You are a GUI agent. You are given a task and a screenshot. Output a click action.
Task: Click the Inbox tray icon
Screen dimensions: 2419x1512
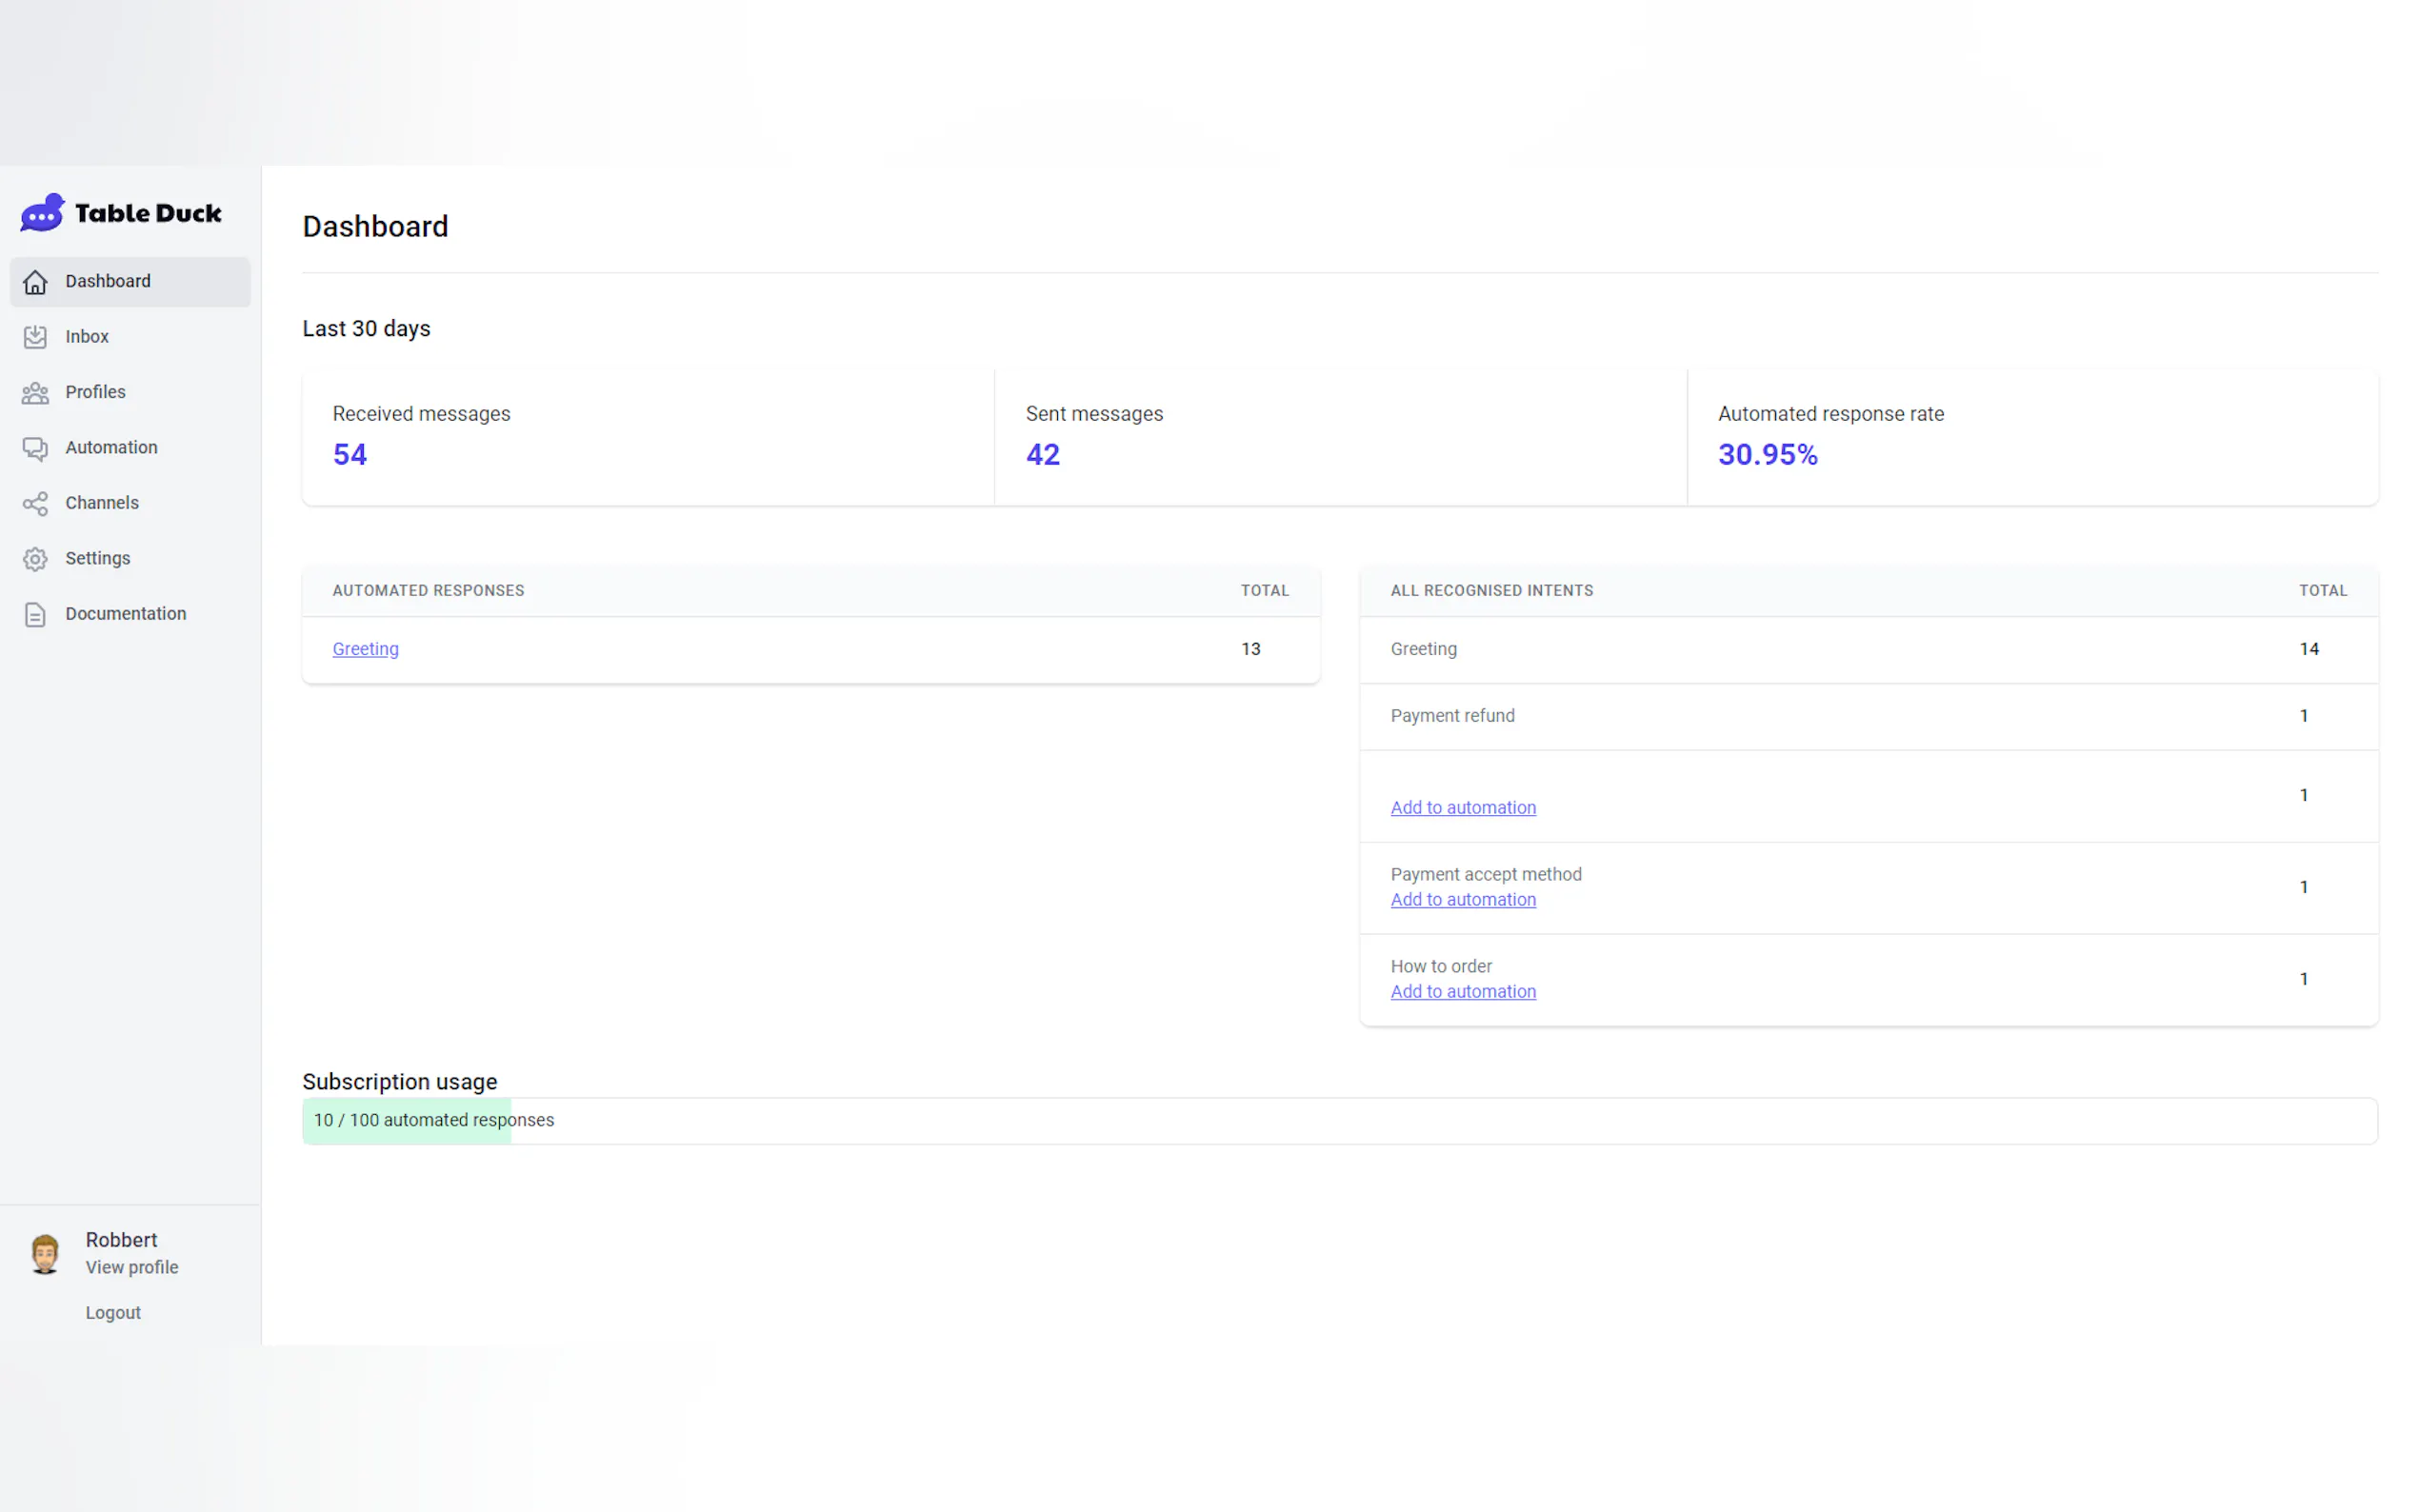[35, 337]
